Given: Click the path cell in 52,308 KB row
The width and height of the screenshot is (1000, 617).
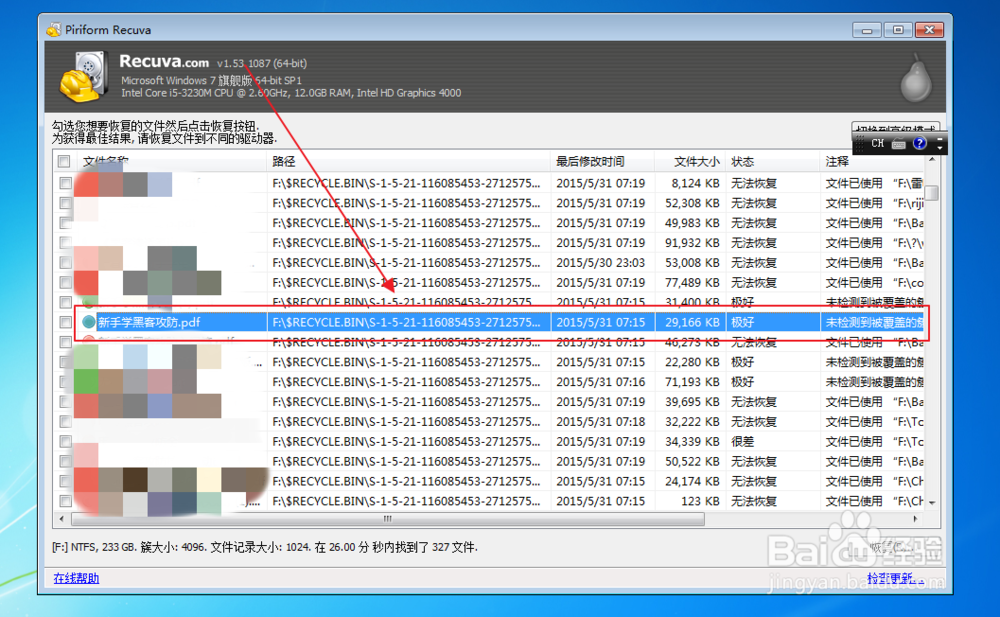Looking at the screenshot, I should (406, 203).
